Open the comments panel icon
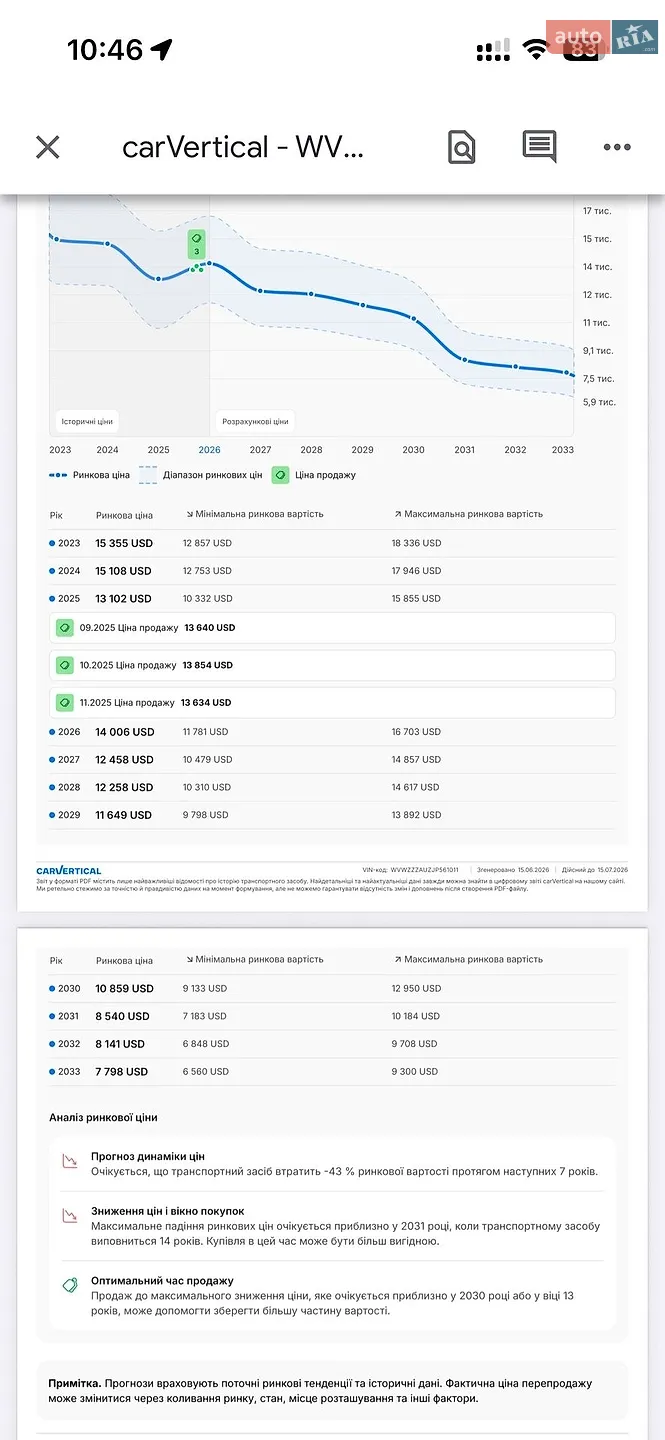This screenshot has width=665, height=1440. click(x=539, y=147)
